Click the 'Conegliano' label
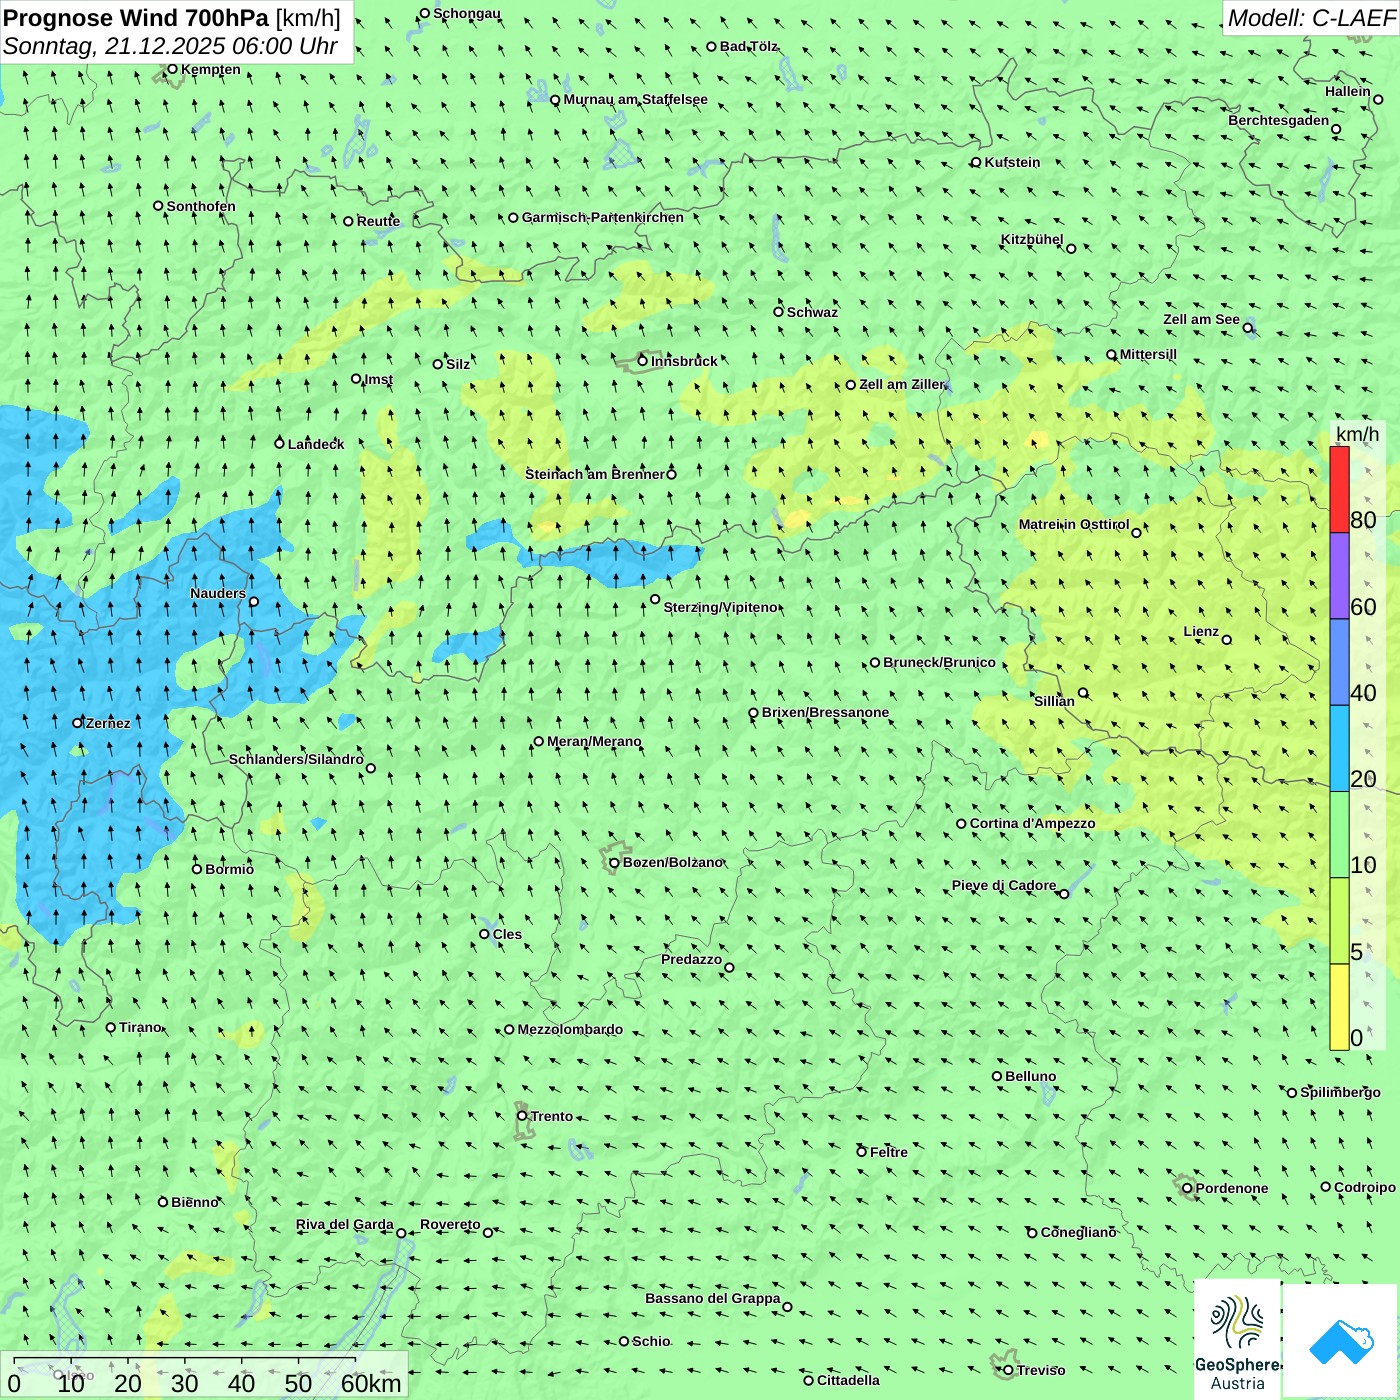Viewport: 1400px width, 1400px height. coord(1078,1232)
